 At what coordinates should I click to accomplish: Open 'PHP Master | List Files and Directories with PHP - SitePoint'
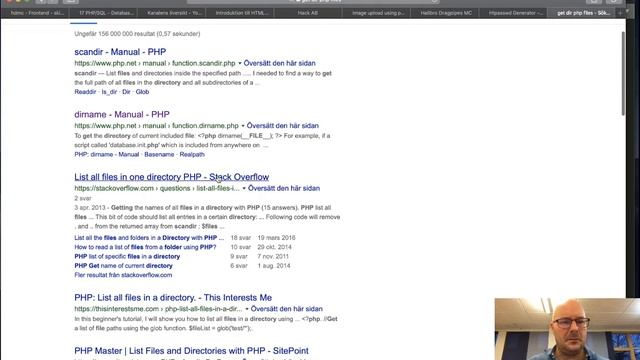coord(191,351)
